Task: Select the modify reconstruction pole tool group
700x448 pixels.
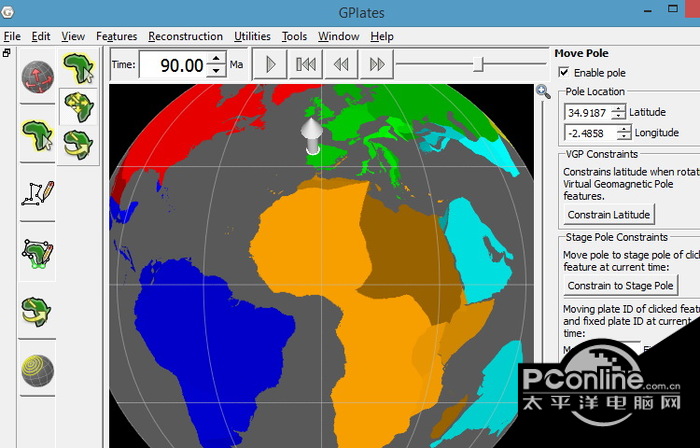Action: point(38,311)
